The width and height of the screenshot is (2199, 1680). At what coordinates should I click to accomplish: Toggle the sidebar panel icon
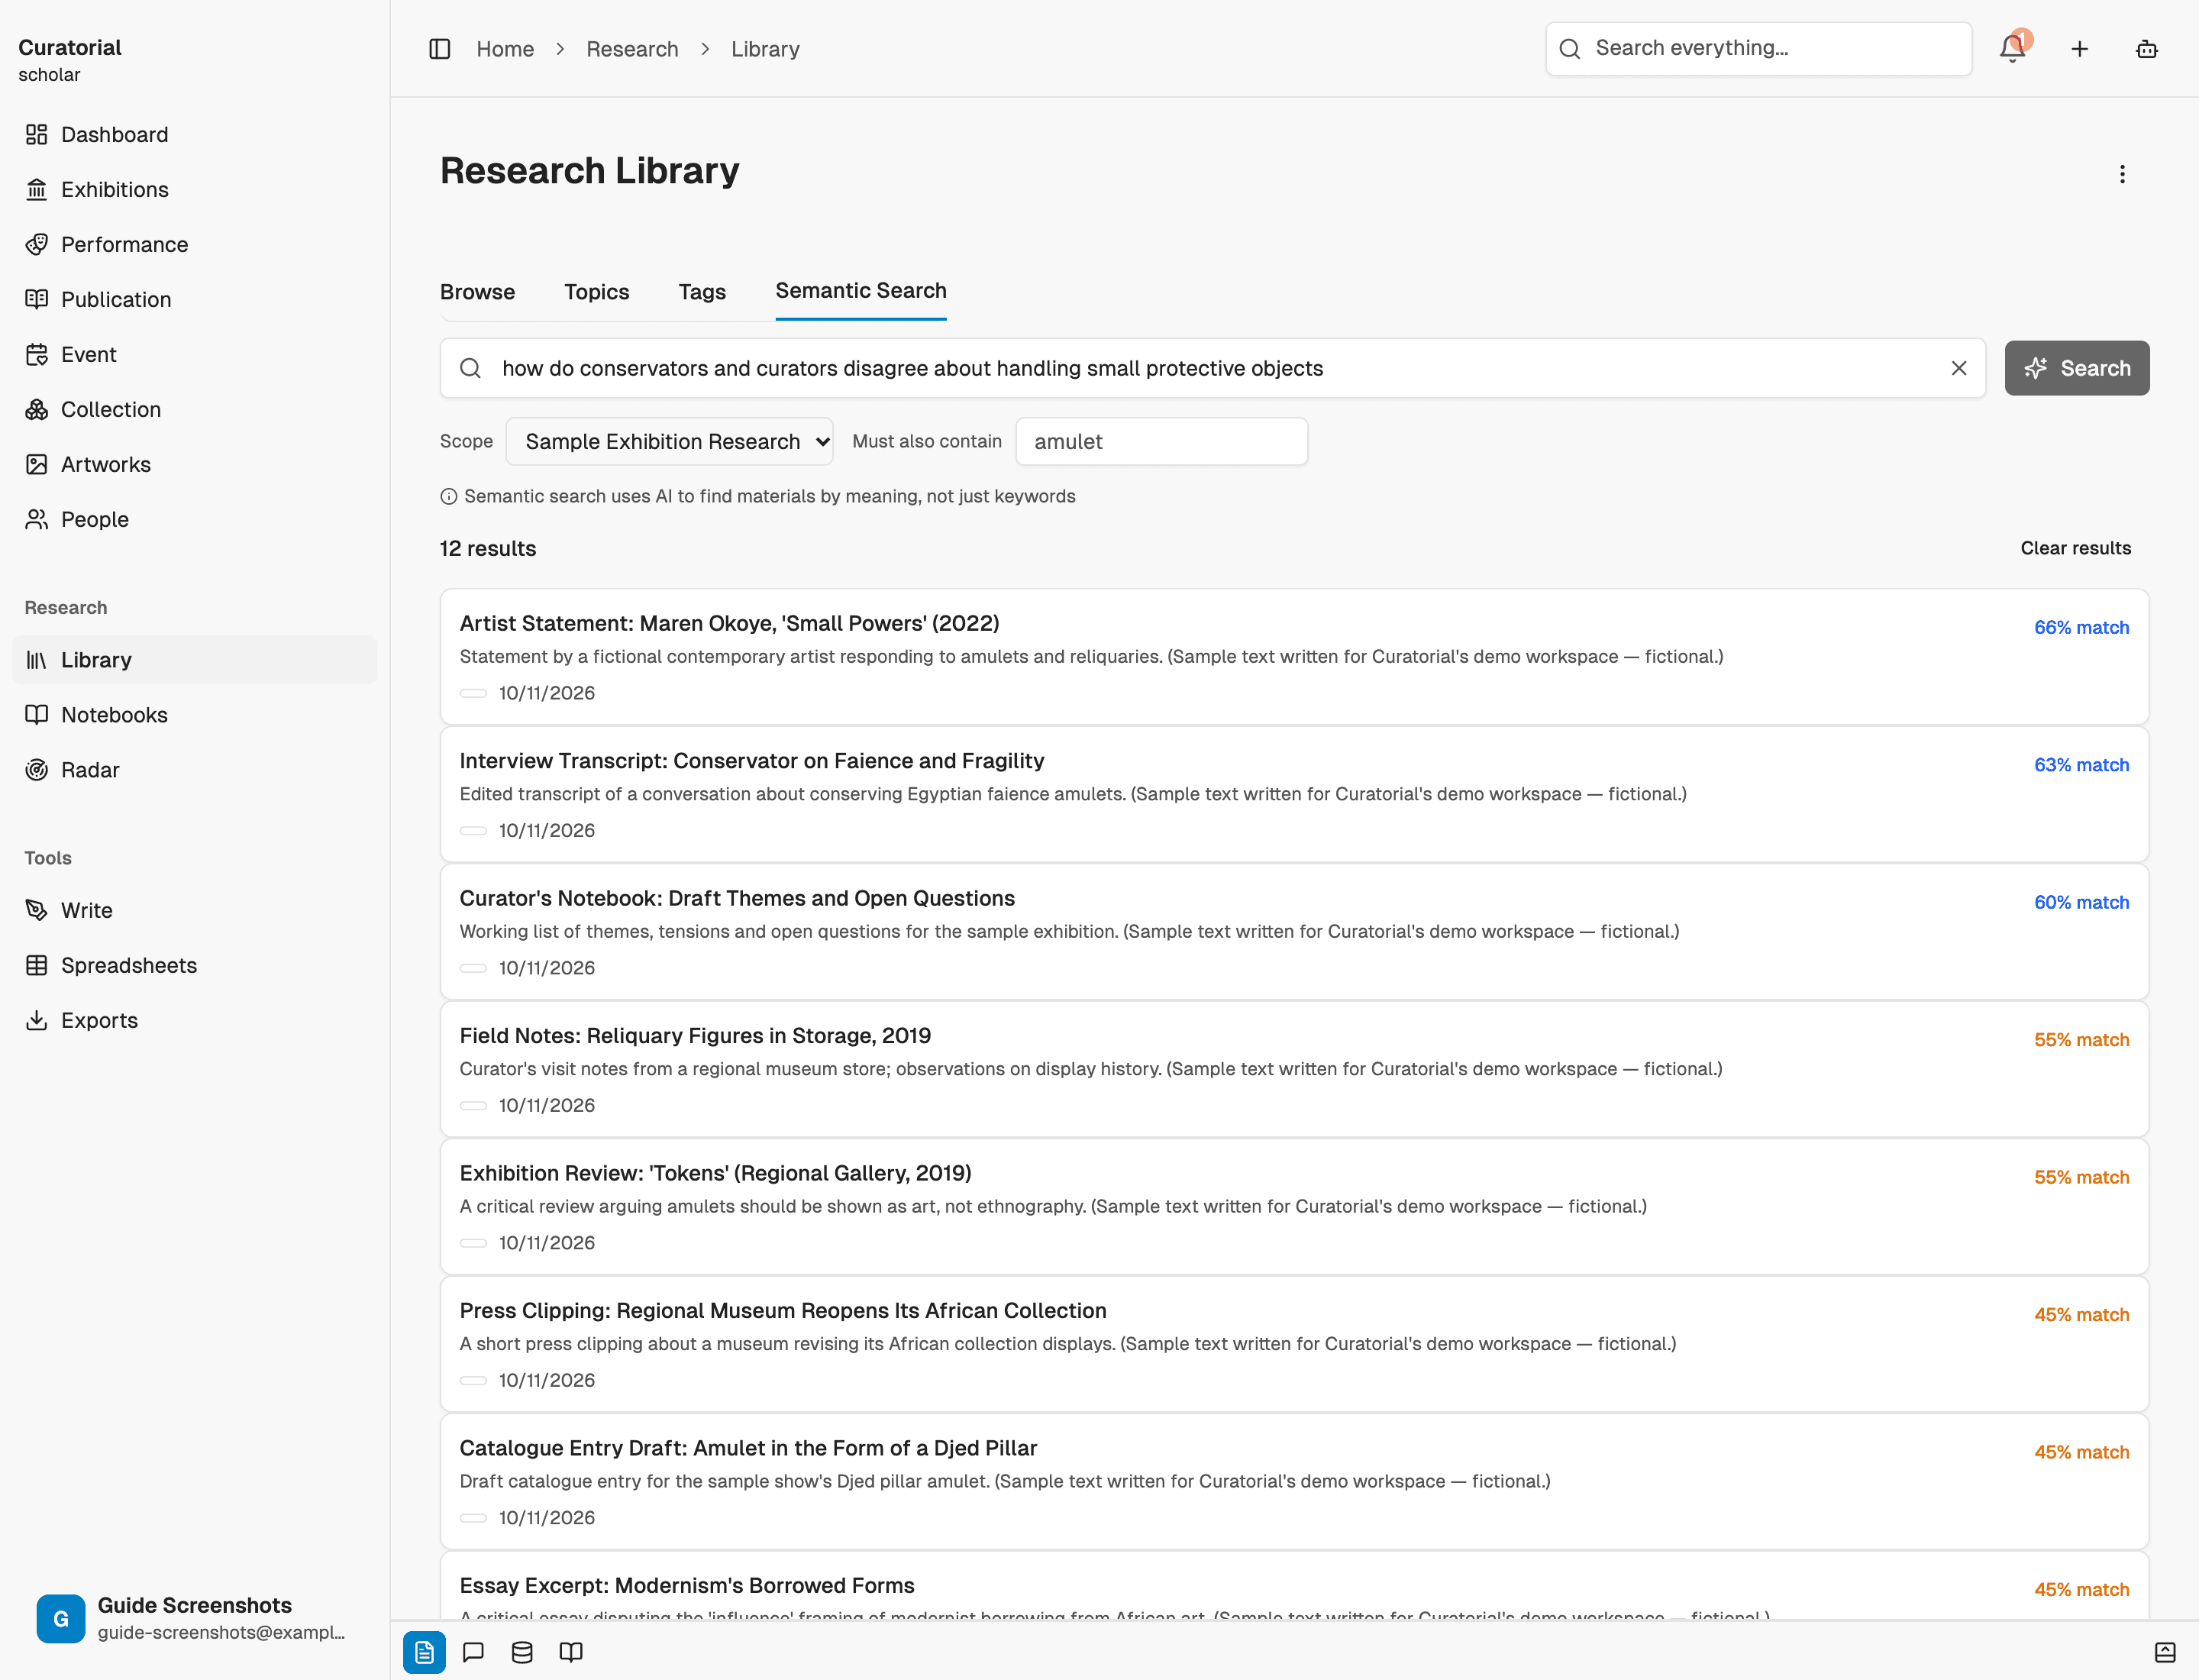point(440,49)
